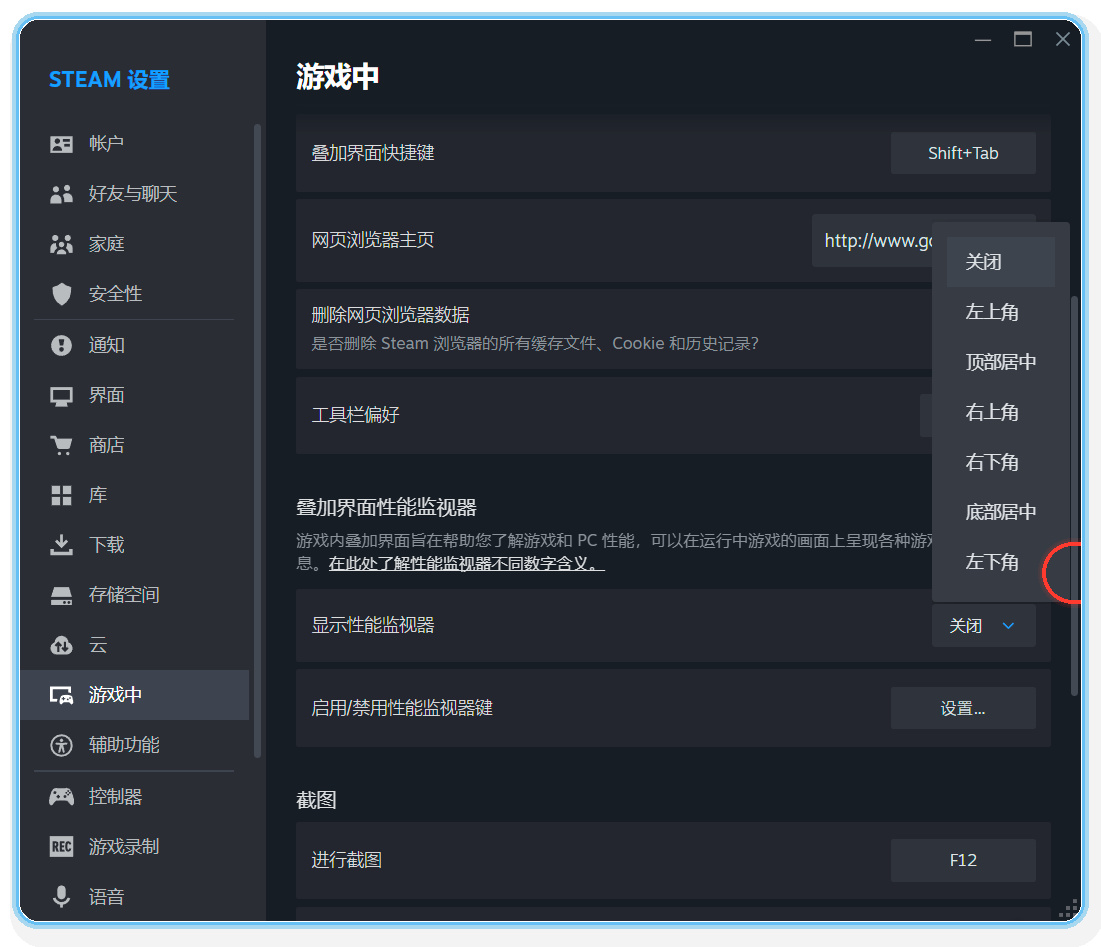Screen dimensions: 1101x947
Task: Choose 左上角 in the dropdown list
Action: click(1001, 312)
